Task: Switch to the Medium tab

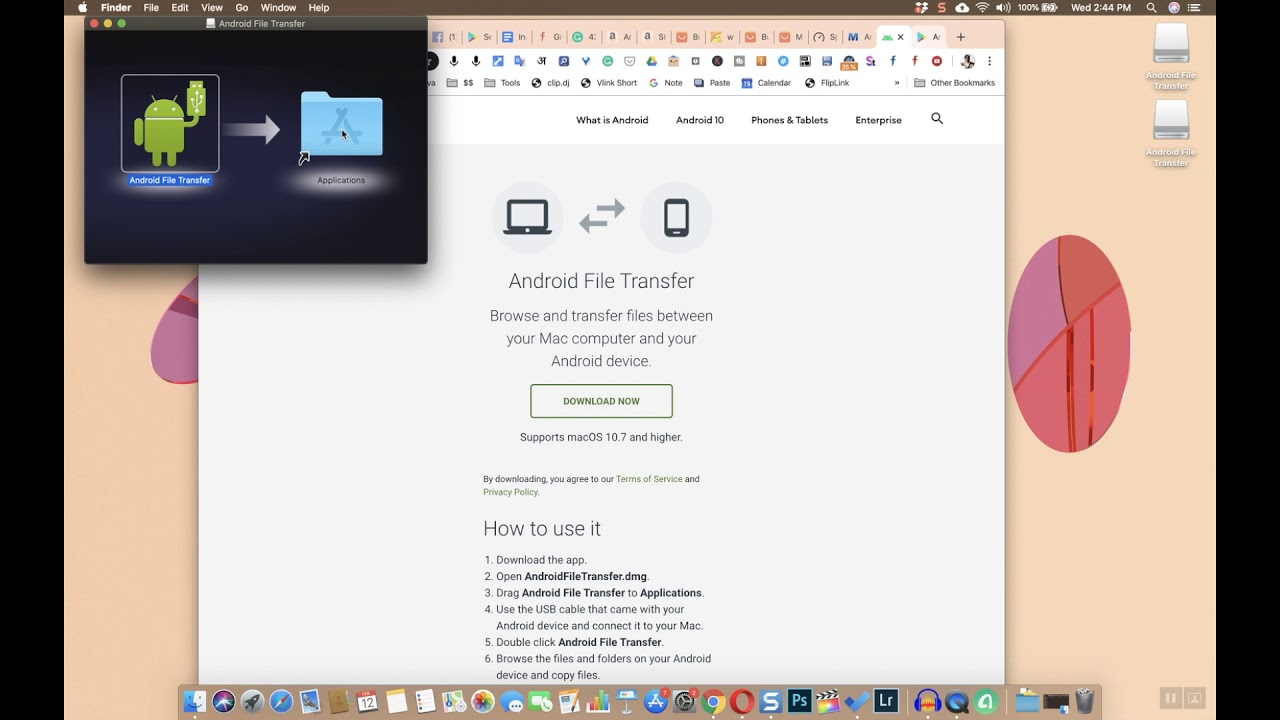Action: (x=860, y=37)
